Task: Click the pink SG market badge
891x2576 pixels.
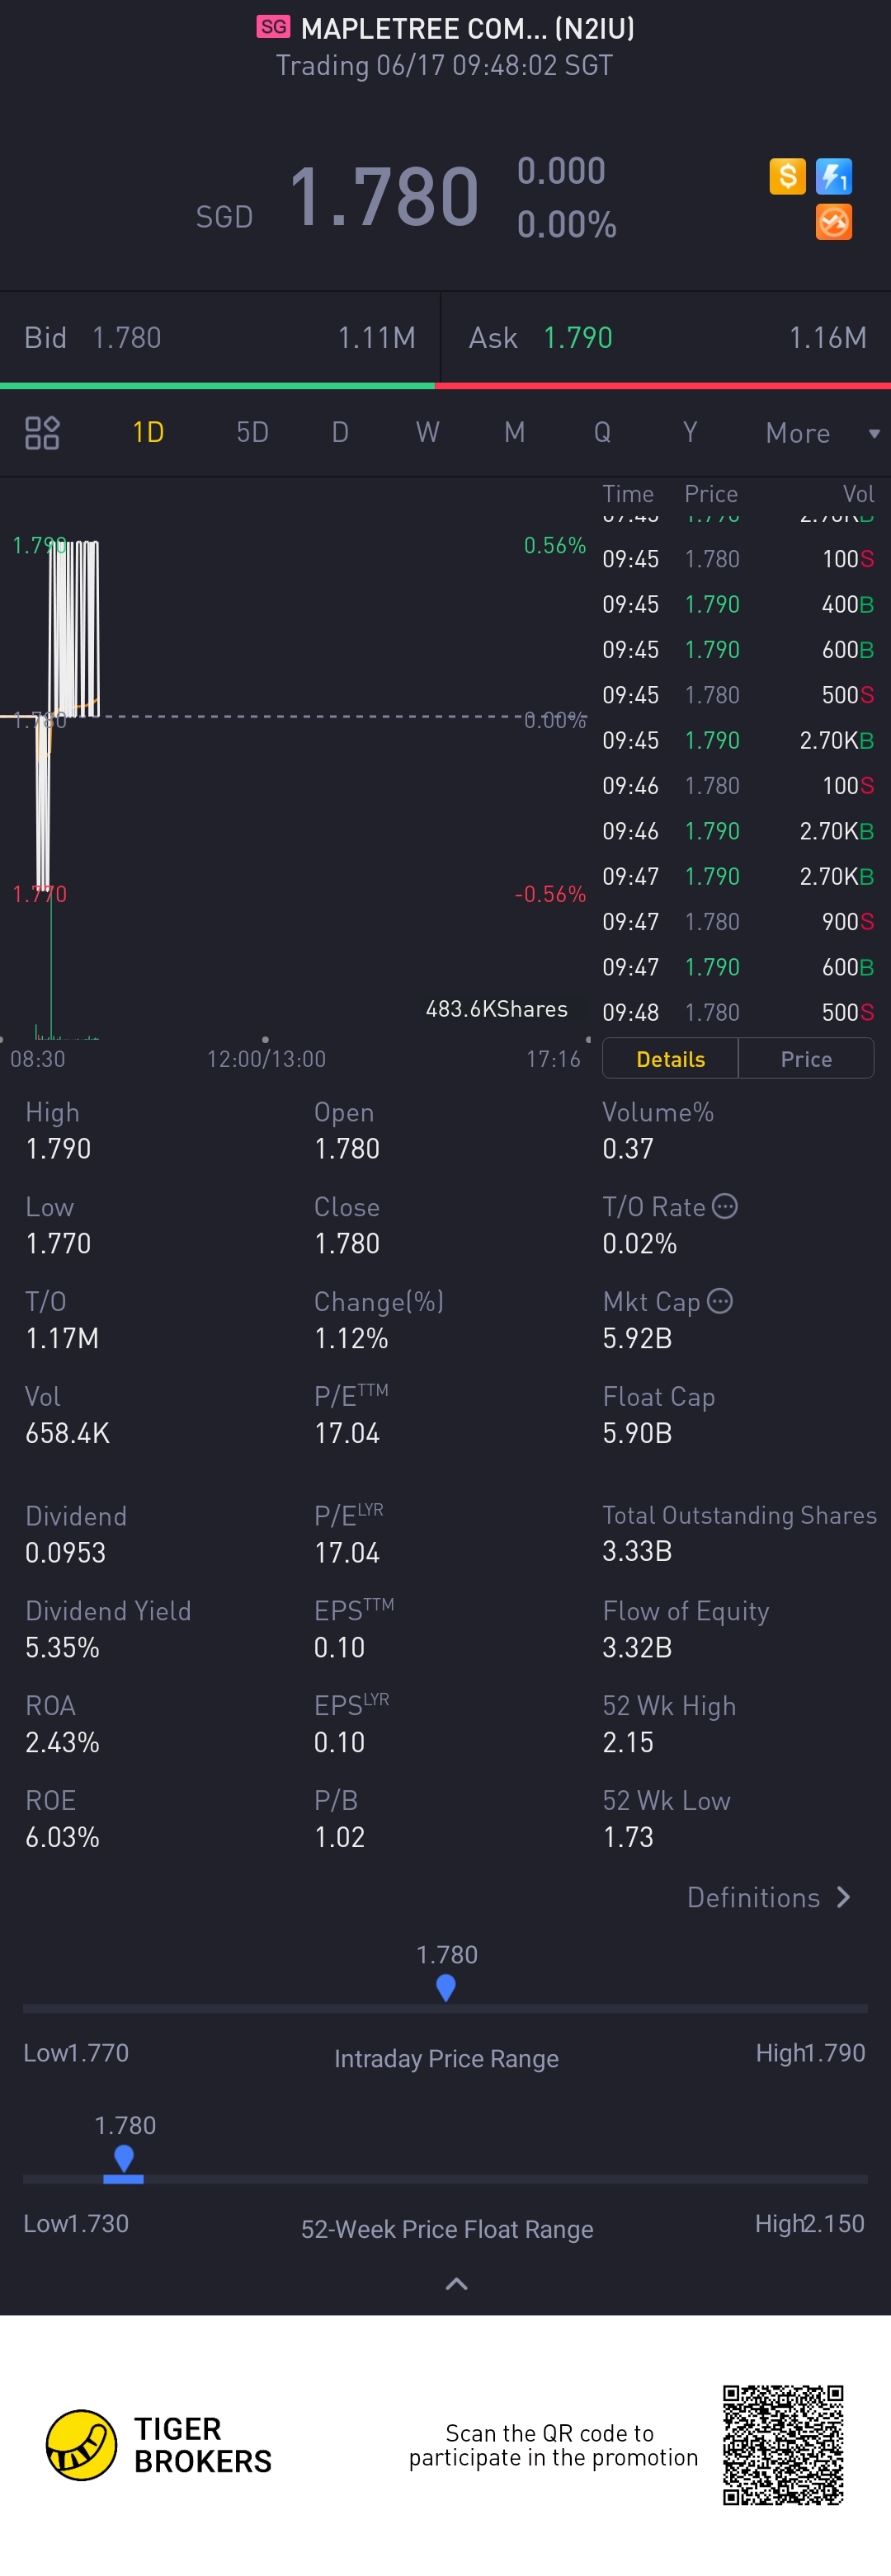Action: (273, 27)
